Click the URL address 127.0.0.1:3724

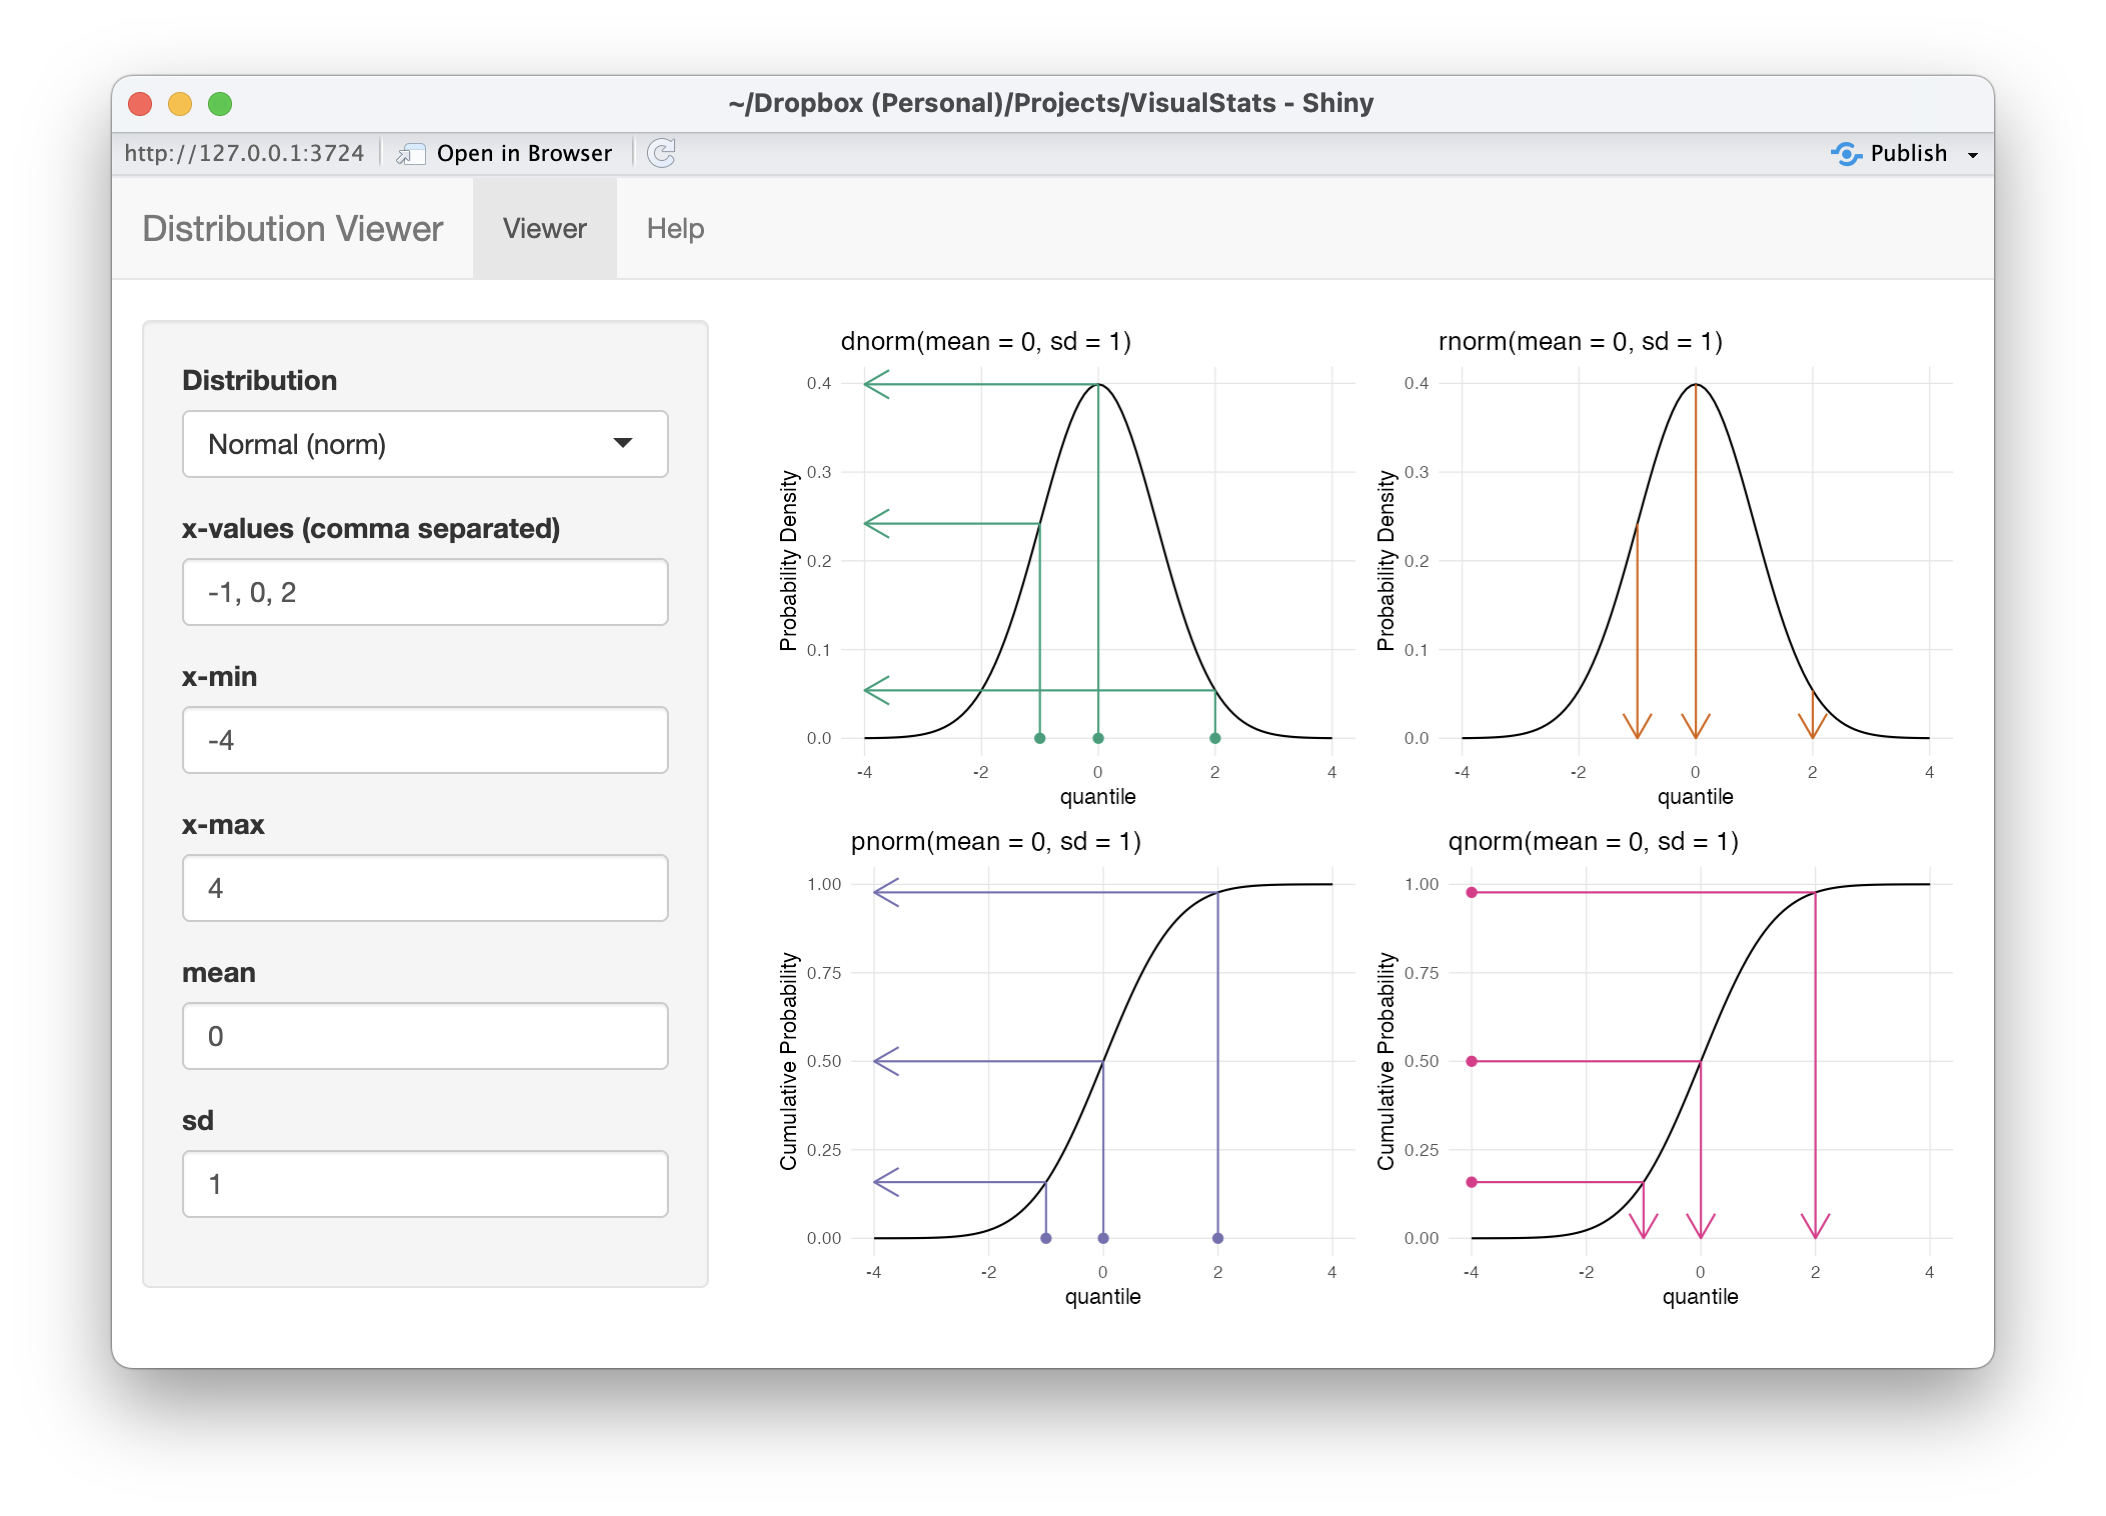(x=244, y=153)
